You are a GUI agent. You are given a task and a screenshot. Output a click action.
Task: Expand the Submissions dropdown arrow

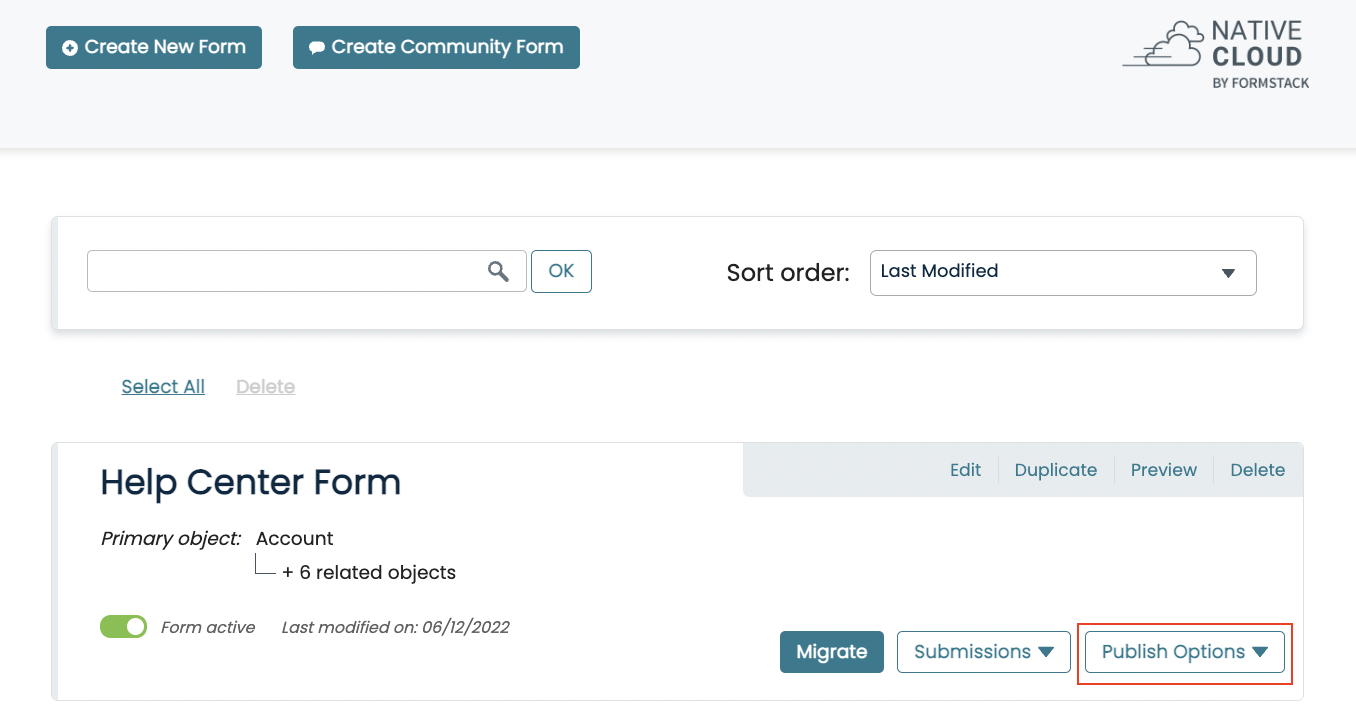pyautogui.click(x=1047, y=651)
